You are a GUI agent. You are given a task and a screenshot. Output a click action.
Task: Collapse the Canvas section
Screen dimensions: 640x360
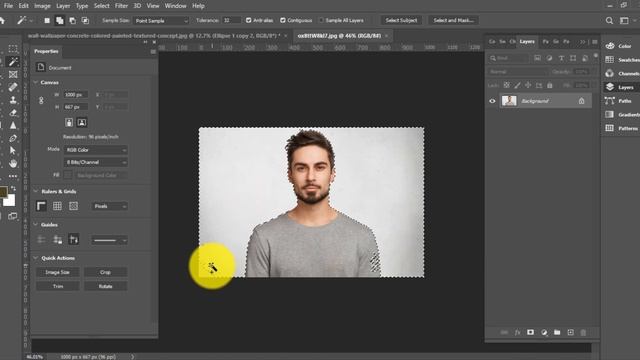tap(36, 82)
